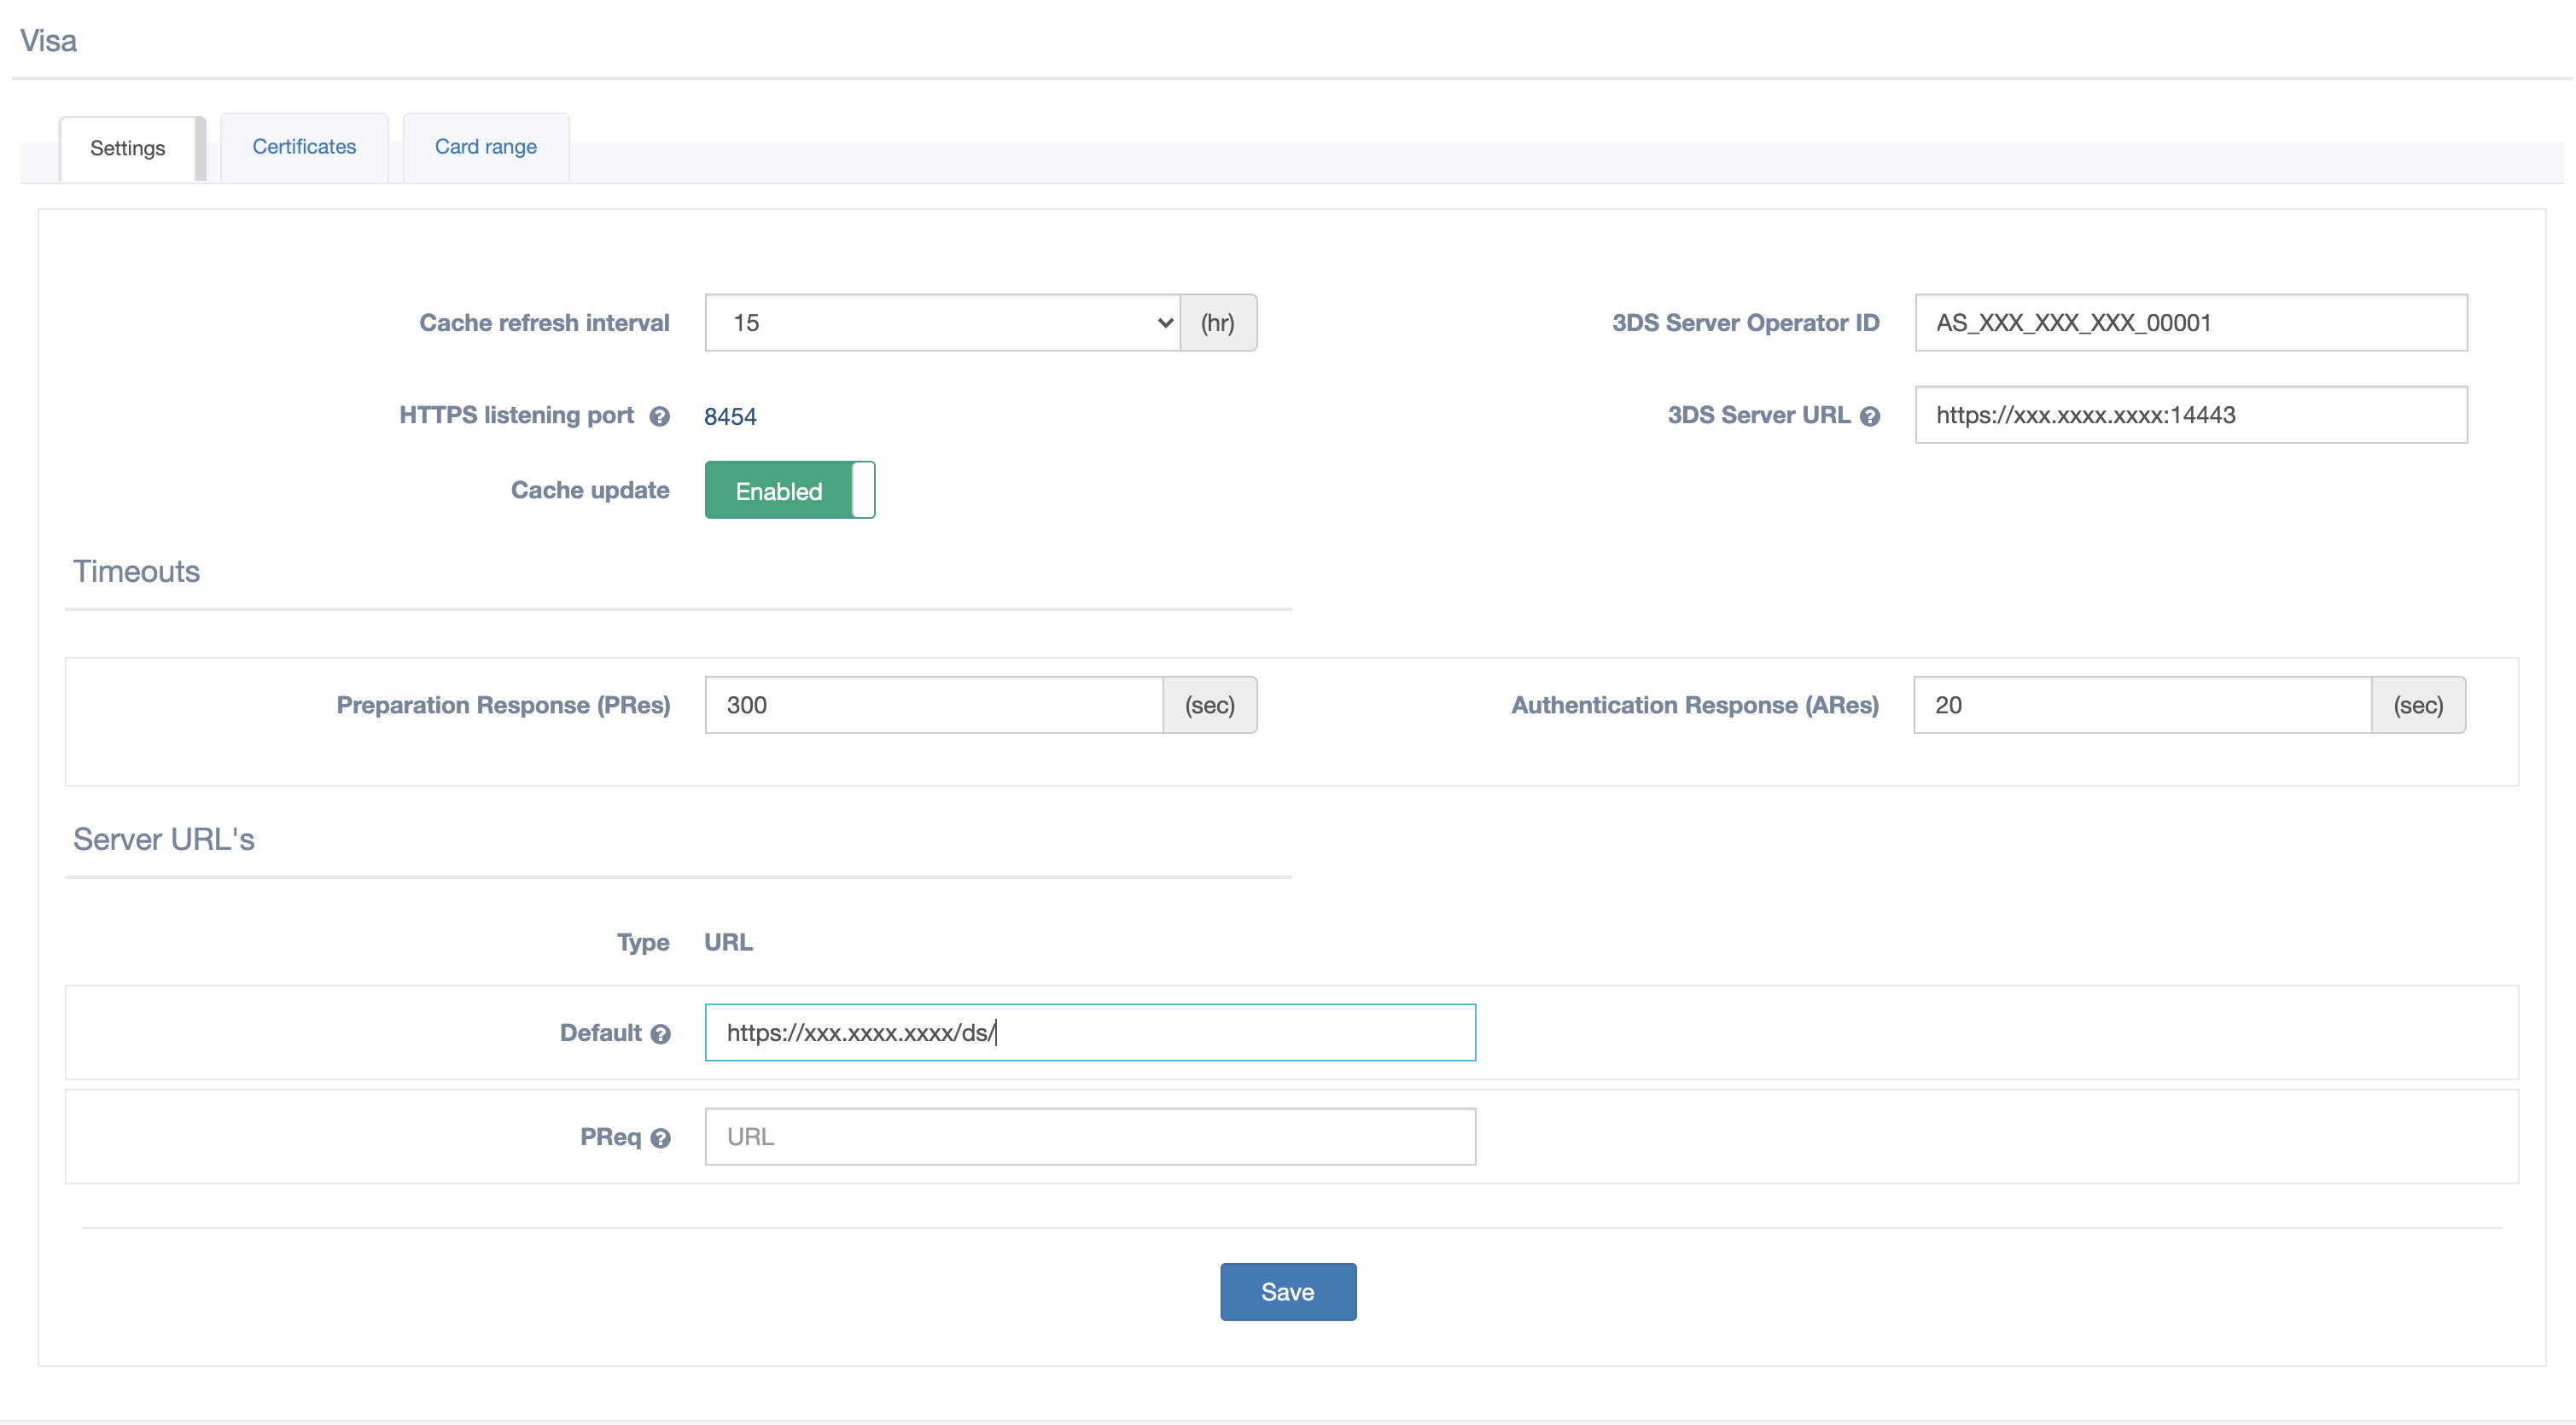Click the (hr) unit label
The height and width of the screenshot is (1425, 2576).
(x=1218, y=323)
